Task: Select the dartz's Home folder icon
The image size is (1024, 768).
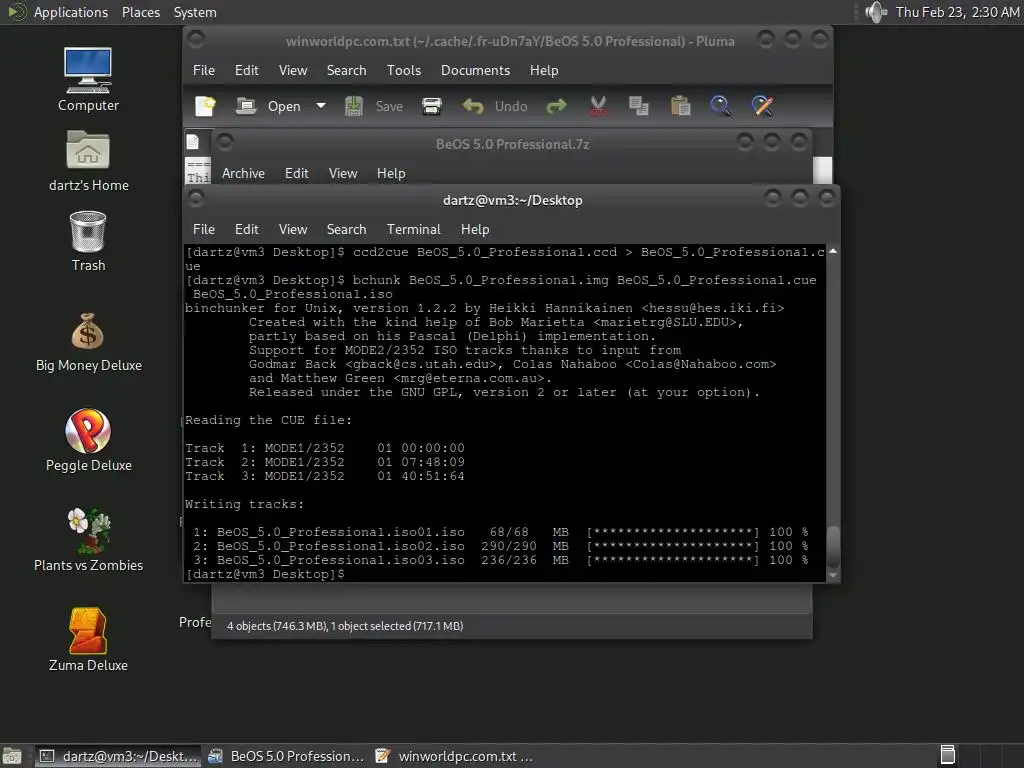Action: [x=88, y=161]
